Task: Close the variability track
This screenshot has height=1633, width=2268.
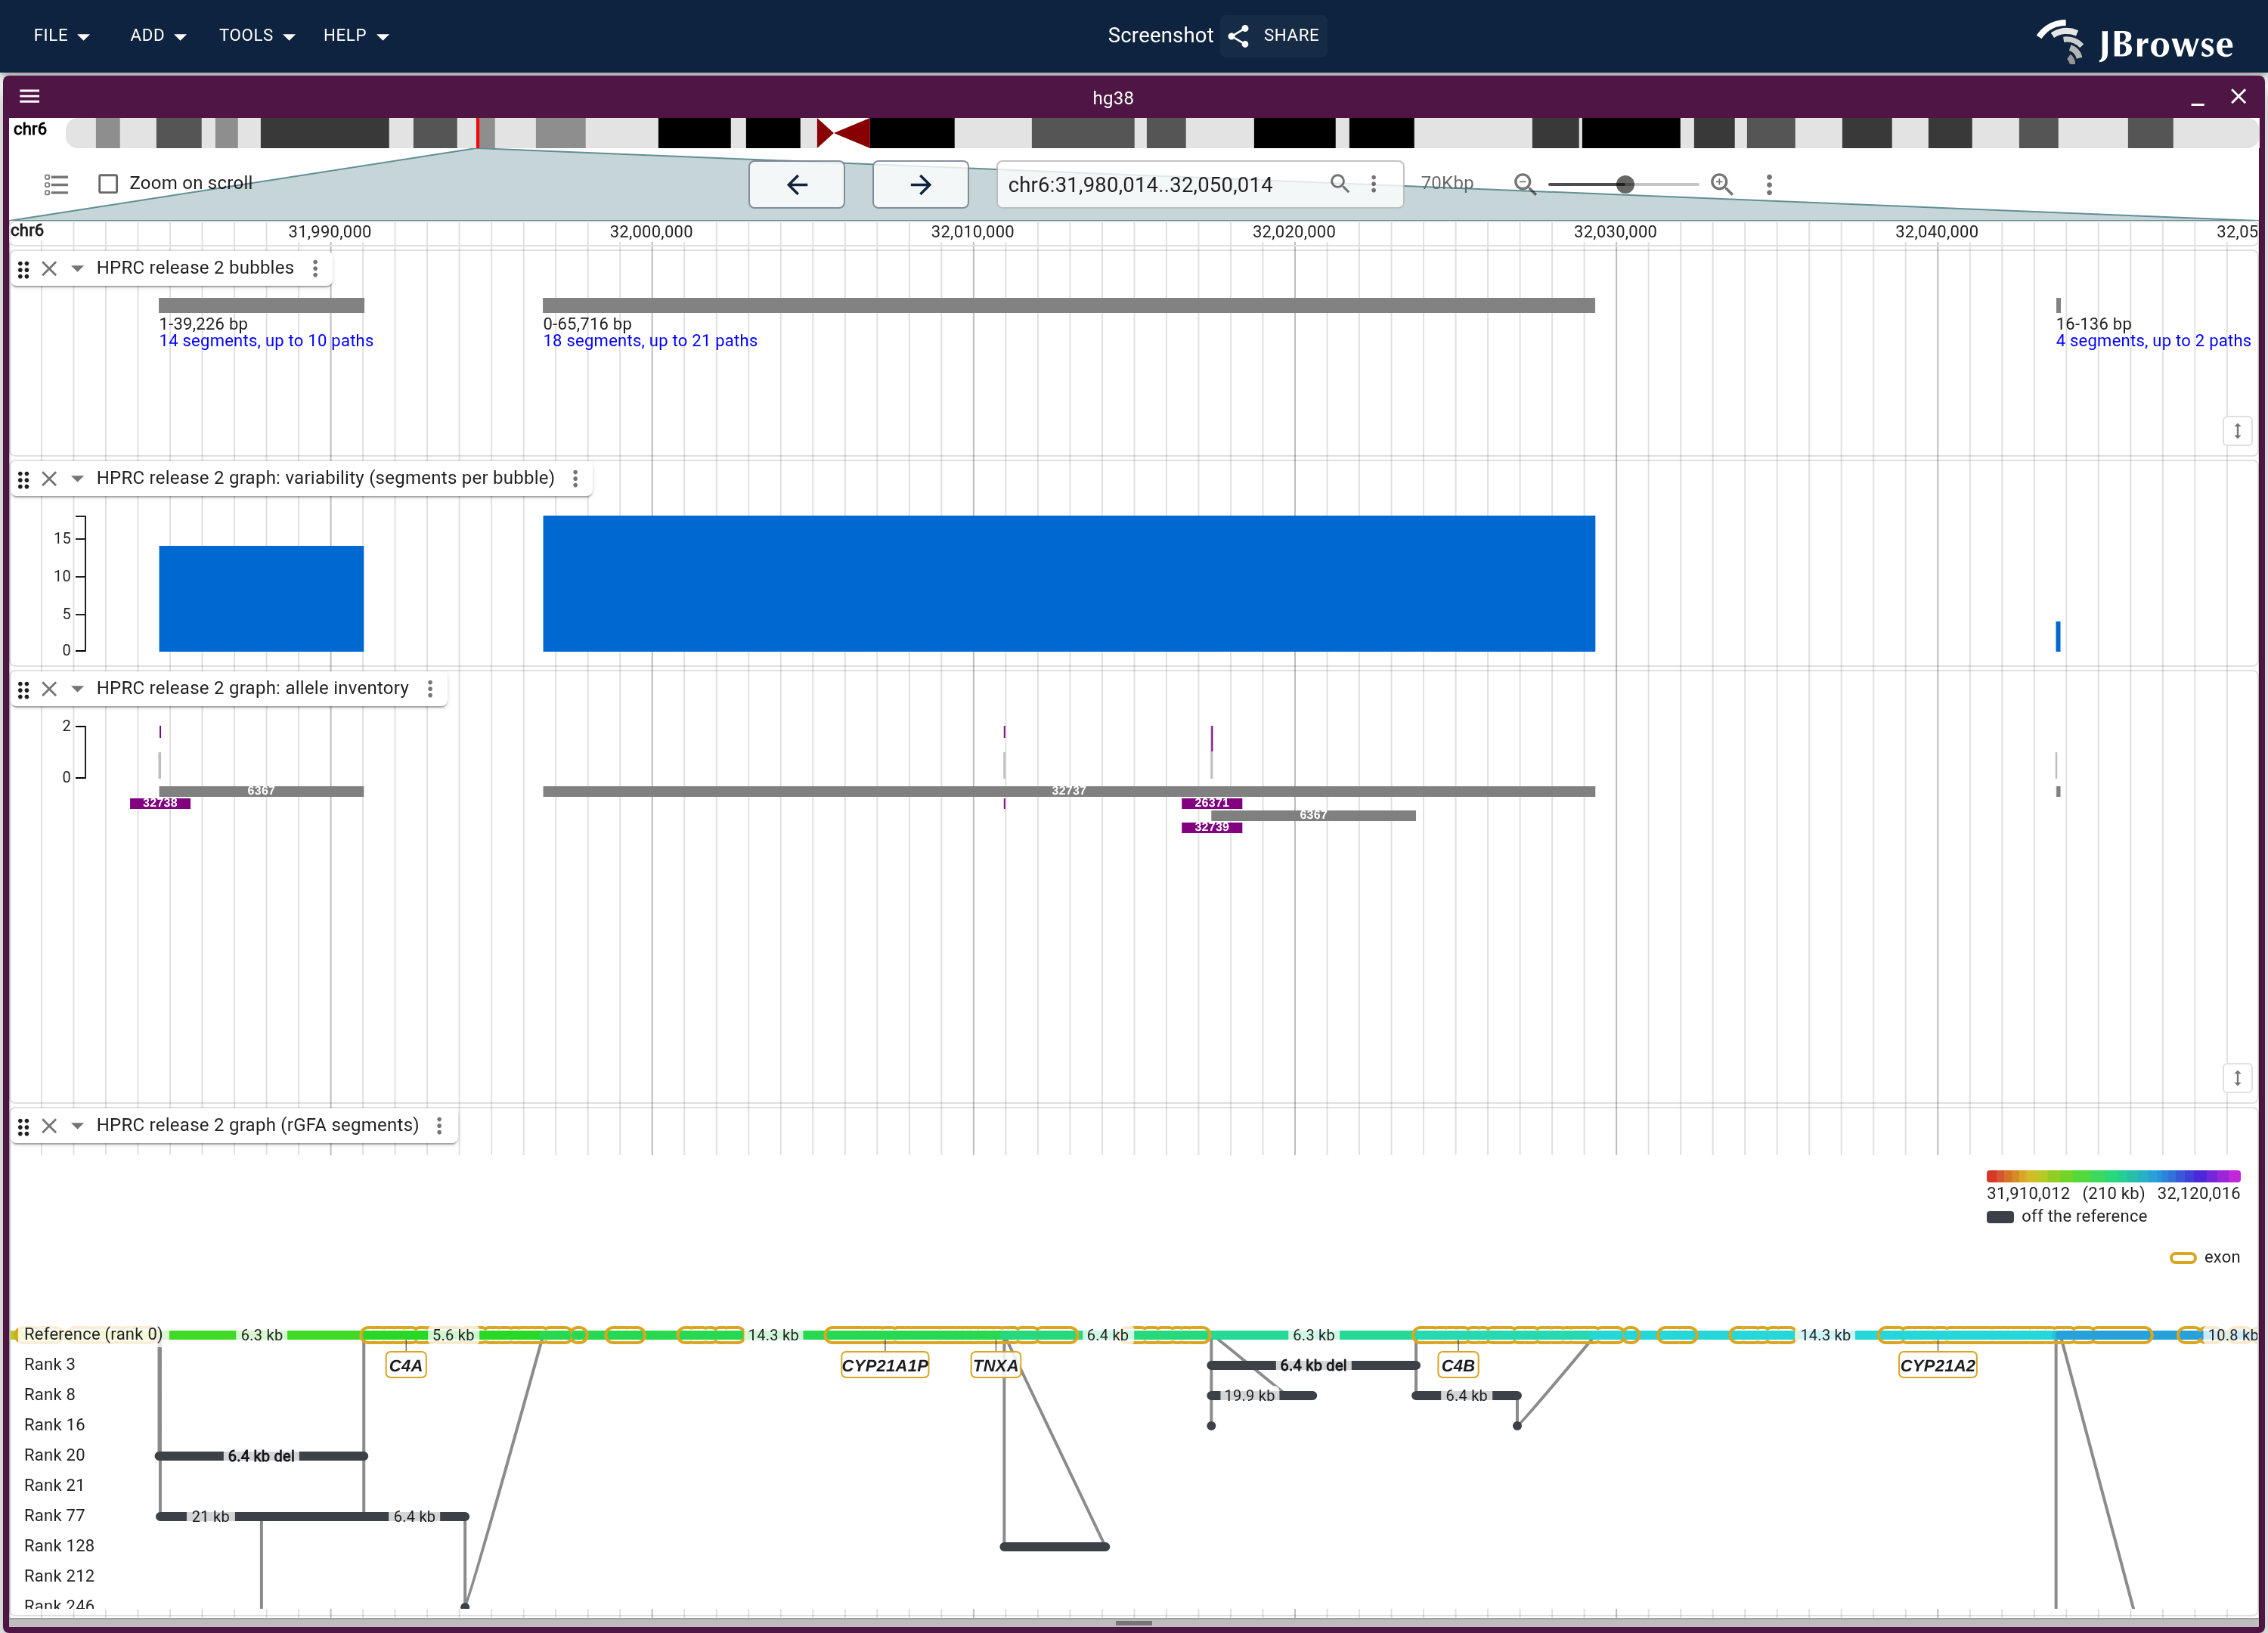Action: 49,478
